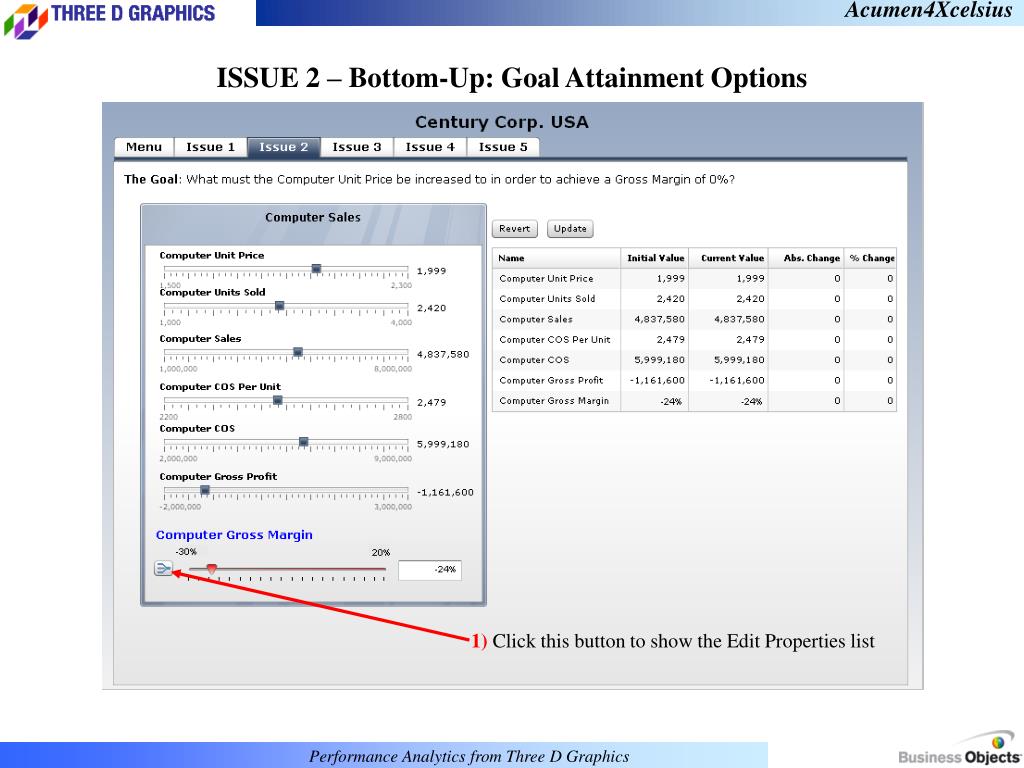
Task: Select the Computer Gross Profit table row name
Action: coord(551,380)
